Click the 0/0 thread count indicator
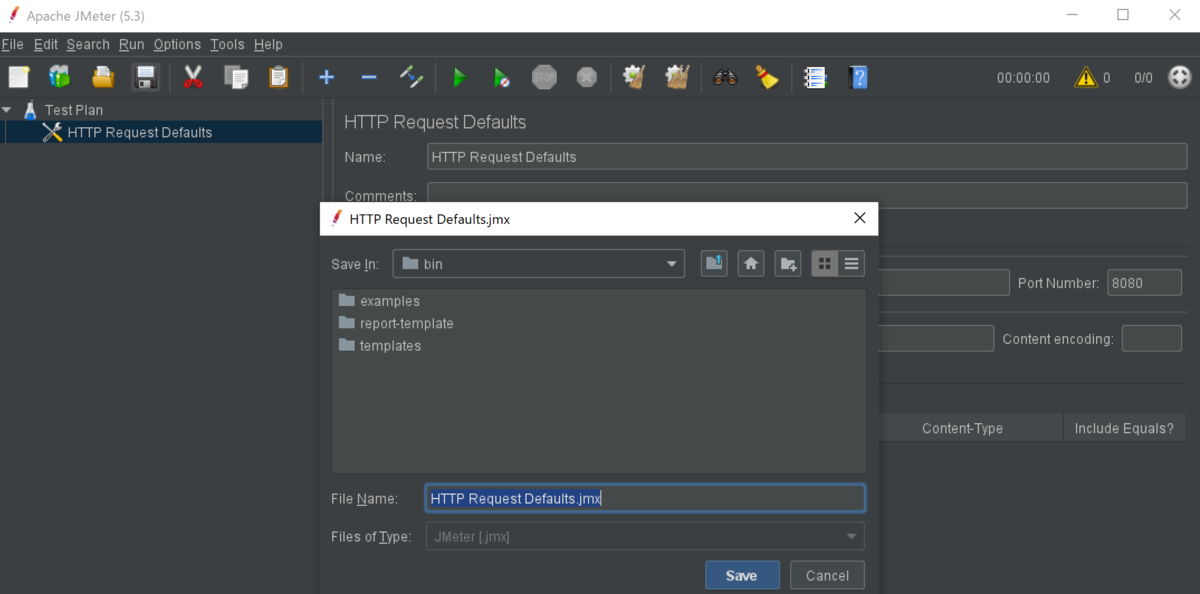This screenshot has width=1200, height=594. click(x=1143, y=77)
